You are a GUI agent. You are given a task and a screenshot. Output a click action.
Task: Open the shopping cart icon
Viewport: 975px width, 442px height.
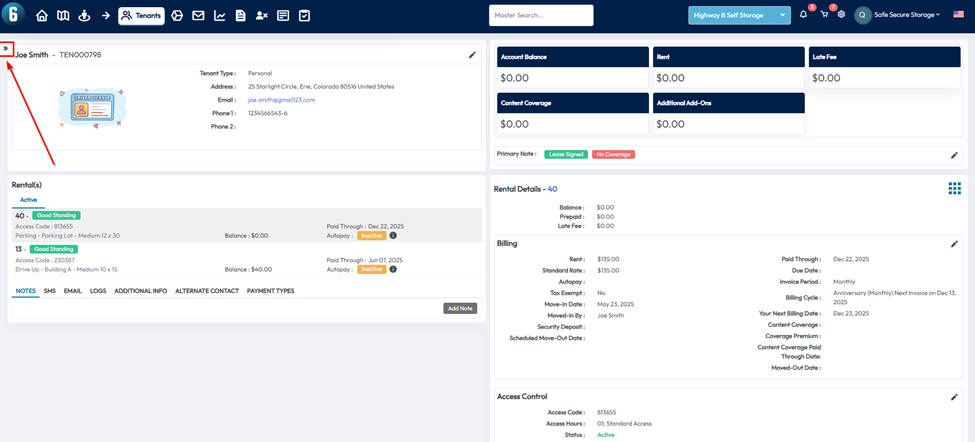[824, 15]
